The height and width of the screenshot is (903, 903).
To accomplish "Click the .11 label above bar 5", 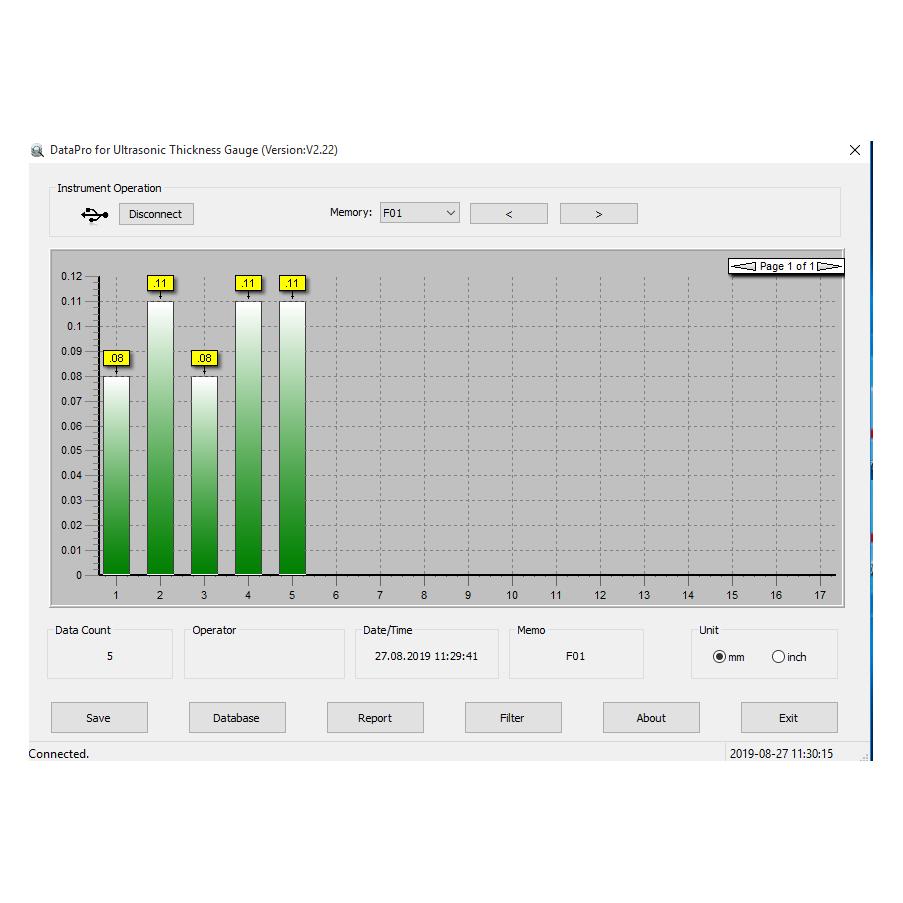I will (293, 283).
